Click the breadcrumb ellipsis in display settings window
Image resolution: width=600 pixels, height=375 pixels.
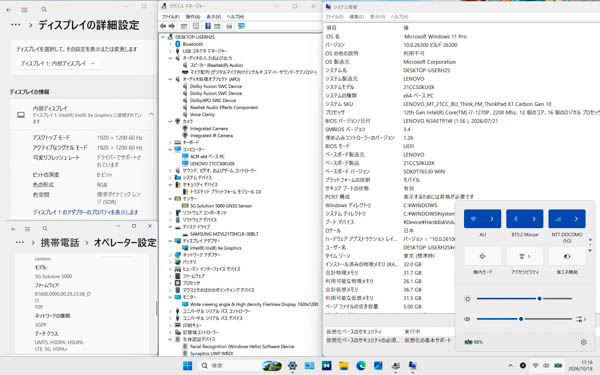pyautogui.click(x=16, y=25)
